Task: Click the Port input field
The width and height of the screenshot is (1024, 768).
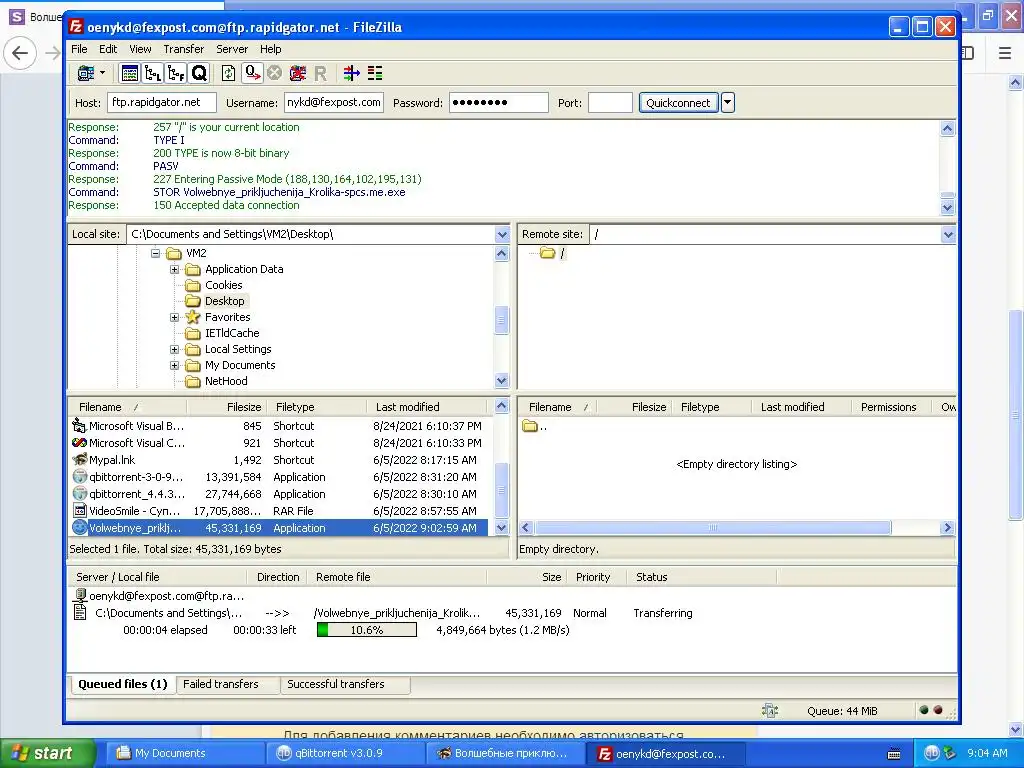Action: [x=610, y=103]
